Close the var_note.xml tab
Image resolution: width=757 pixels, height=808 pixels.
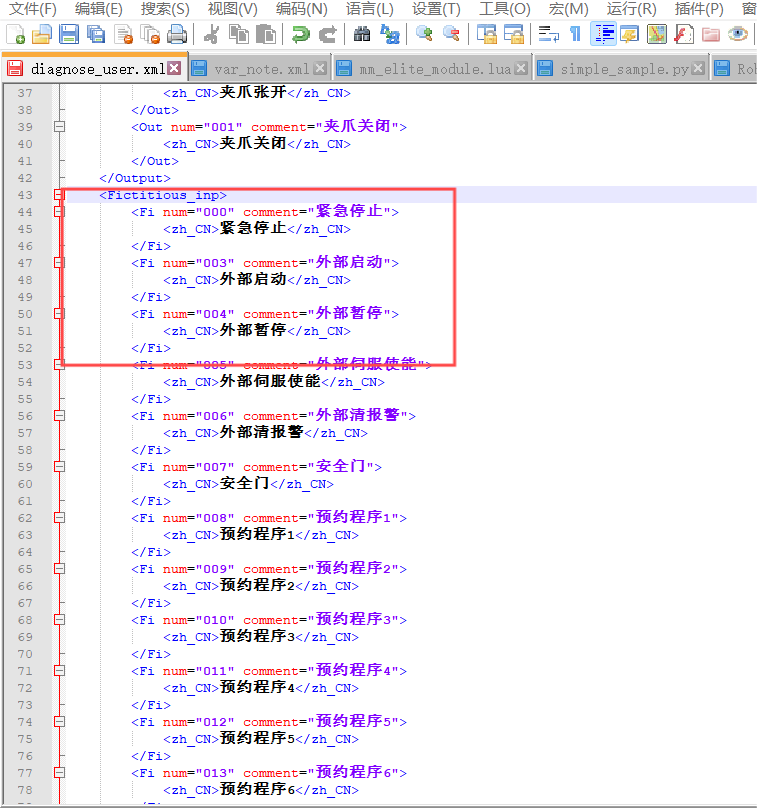click(319, 69)
